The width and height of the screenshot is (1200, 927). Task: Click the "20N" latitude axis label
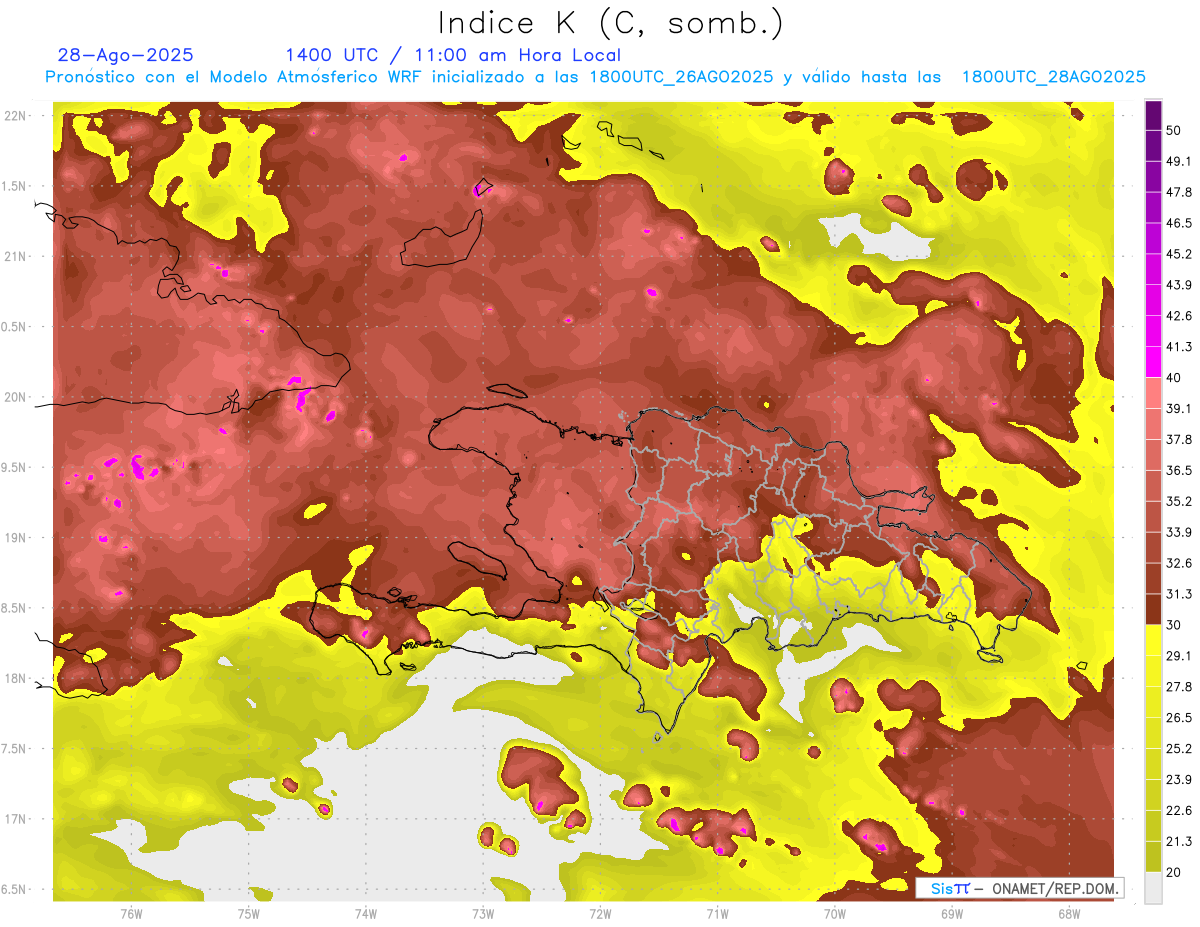point(16,398)
